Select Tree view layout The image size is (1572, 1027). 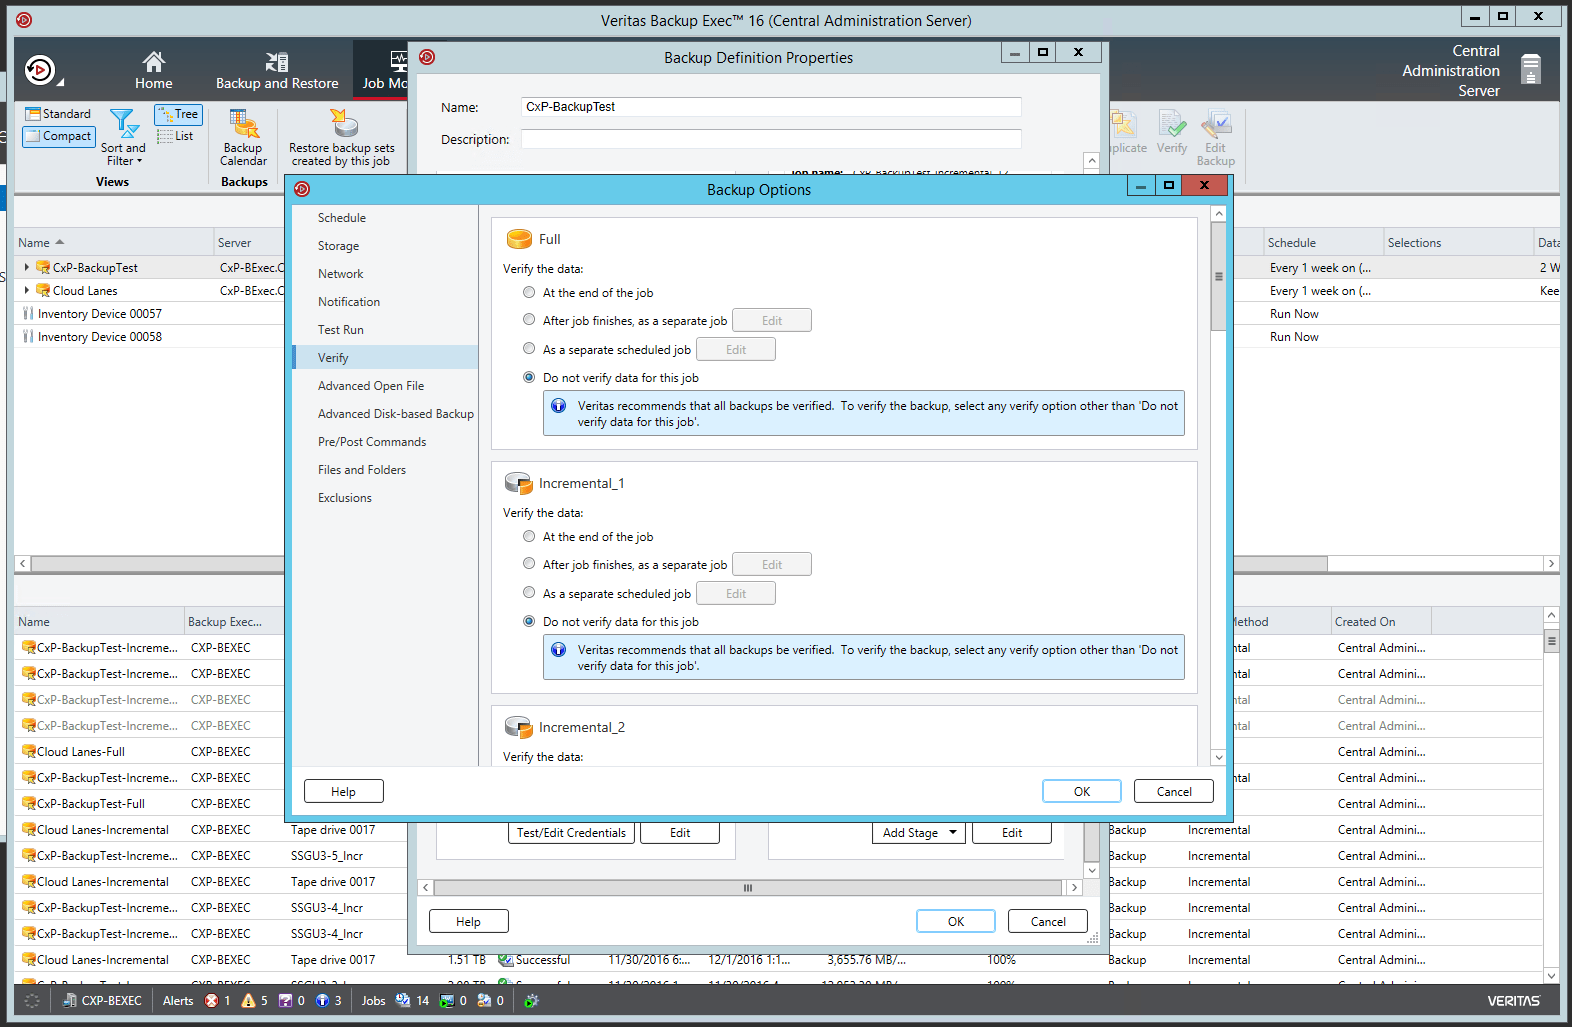178,114
